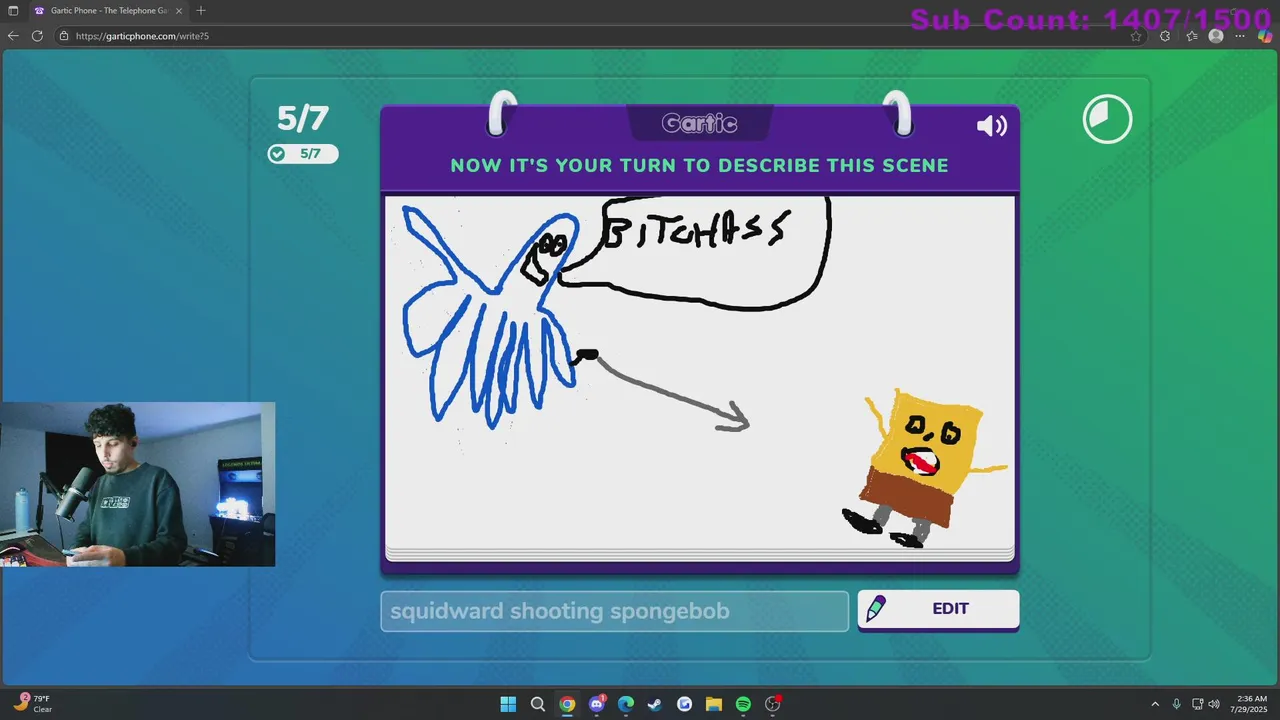
Task: Go back with browser back arrow
Action: click(13, 36)
